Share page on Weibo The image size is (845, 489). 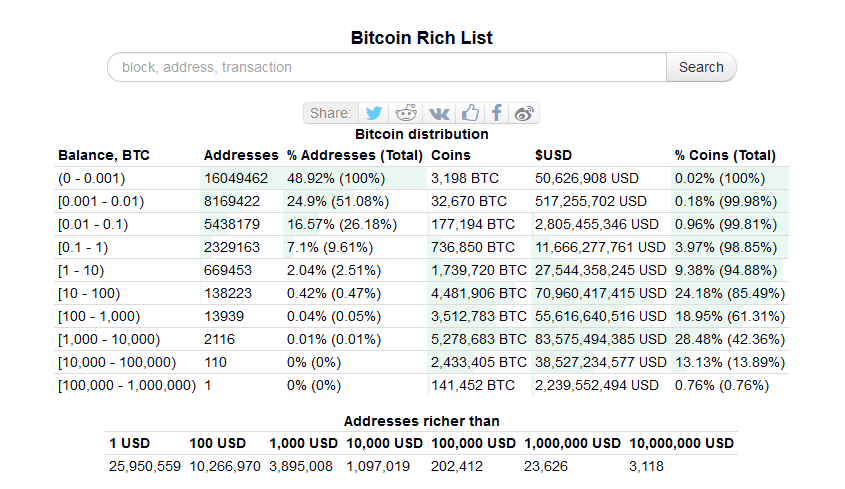[524, 113]
